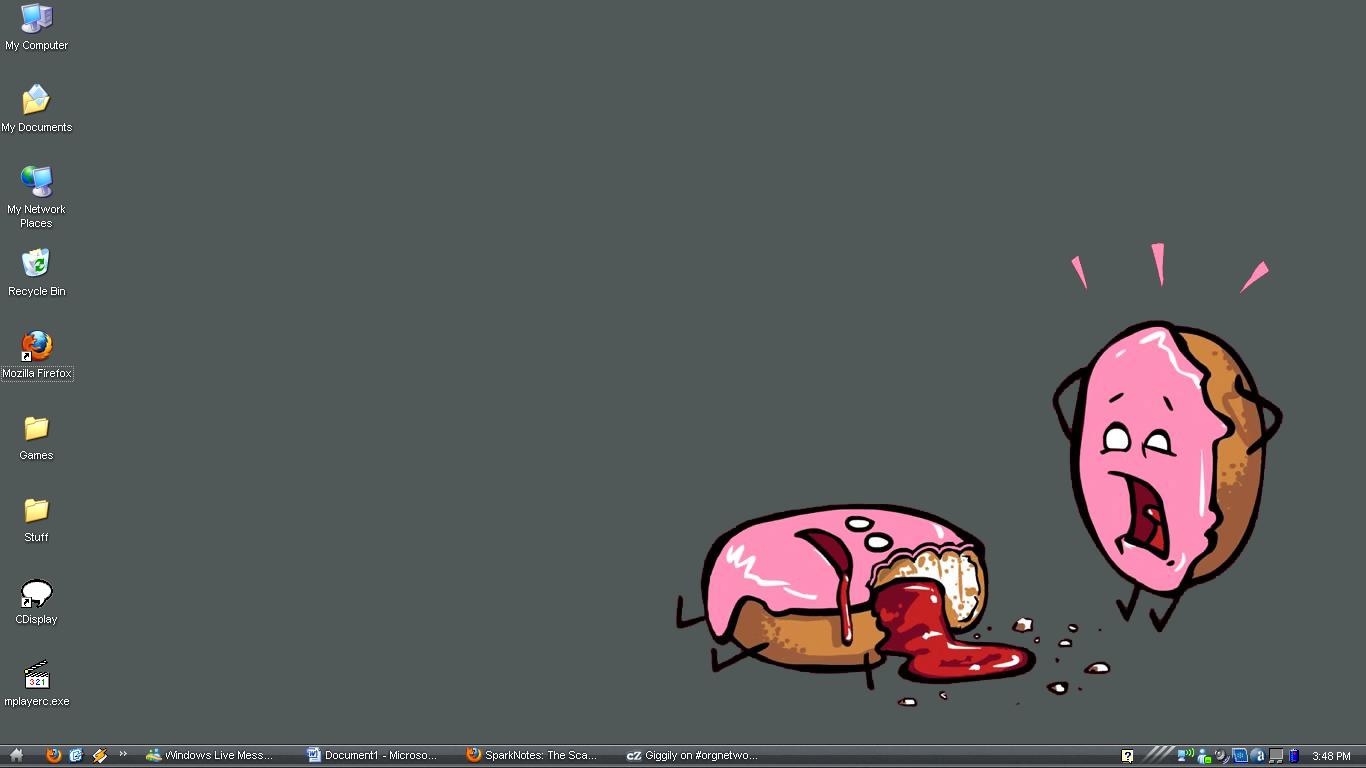
Task: Select the Recycle Bin icon
Action: click(x=36, y=265)
